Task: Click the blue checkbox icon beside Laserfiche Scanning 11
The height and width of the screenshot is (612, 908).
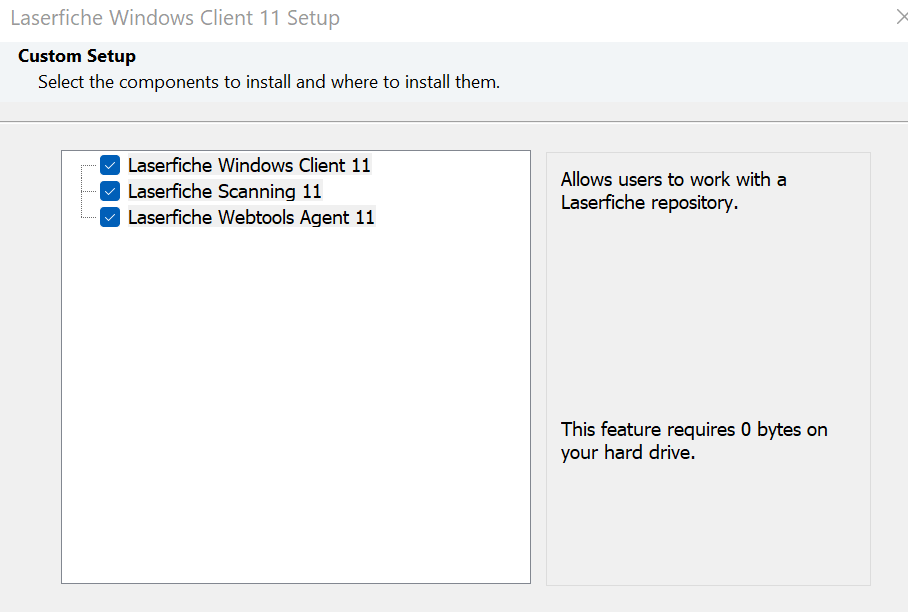Action: 110,191
